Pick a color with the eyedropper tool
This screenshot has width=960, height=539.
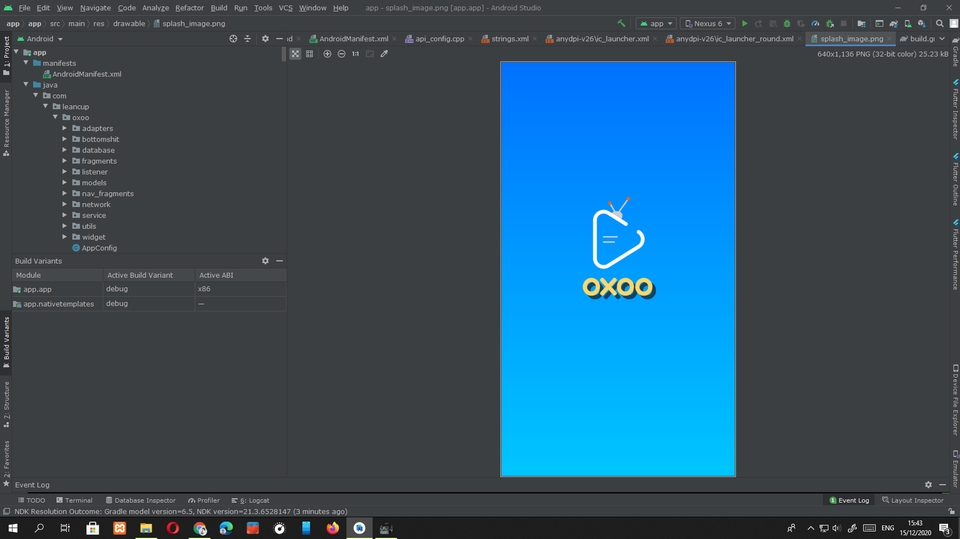pos(384,54)
